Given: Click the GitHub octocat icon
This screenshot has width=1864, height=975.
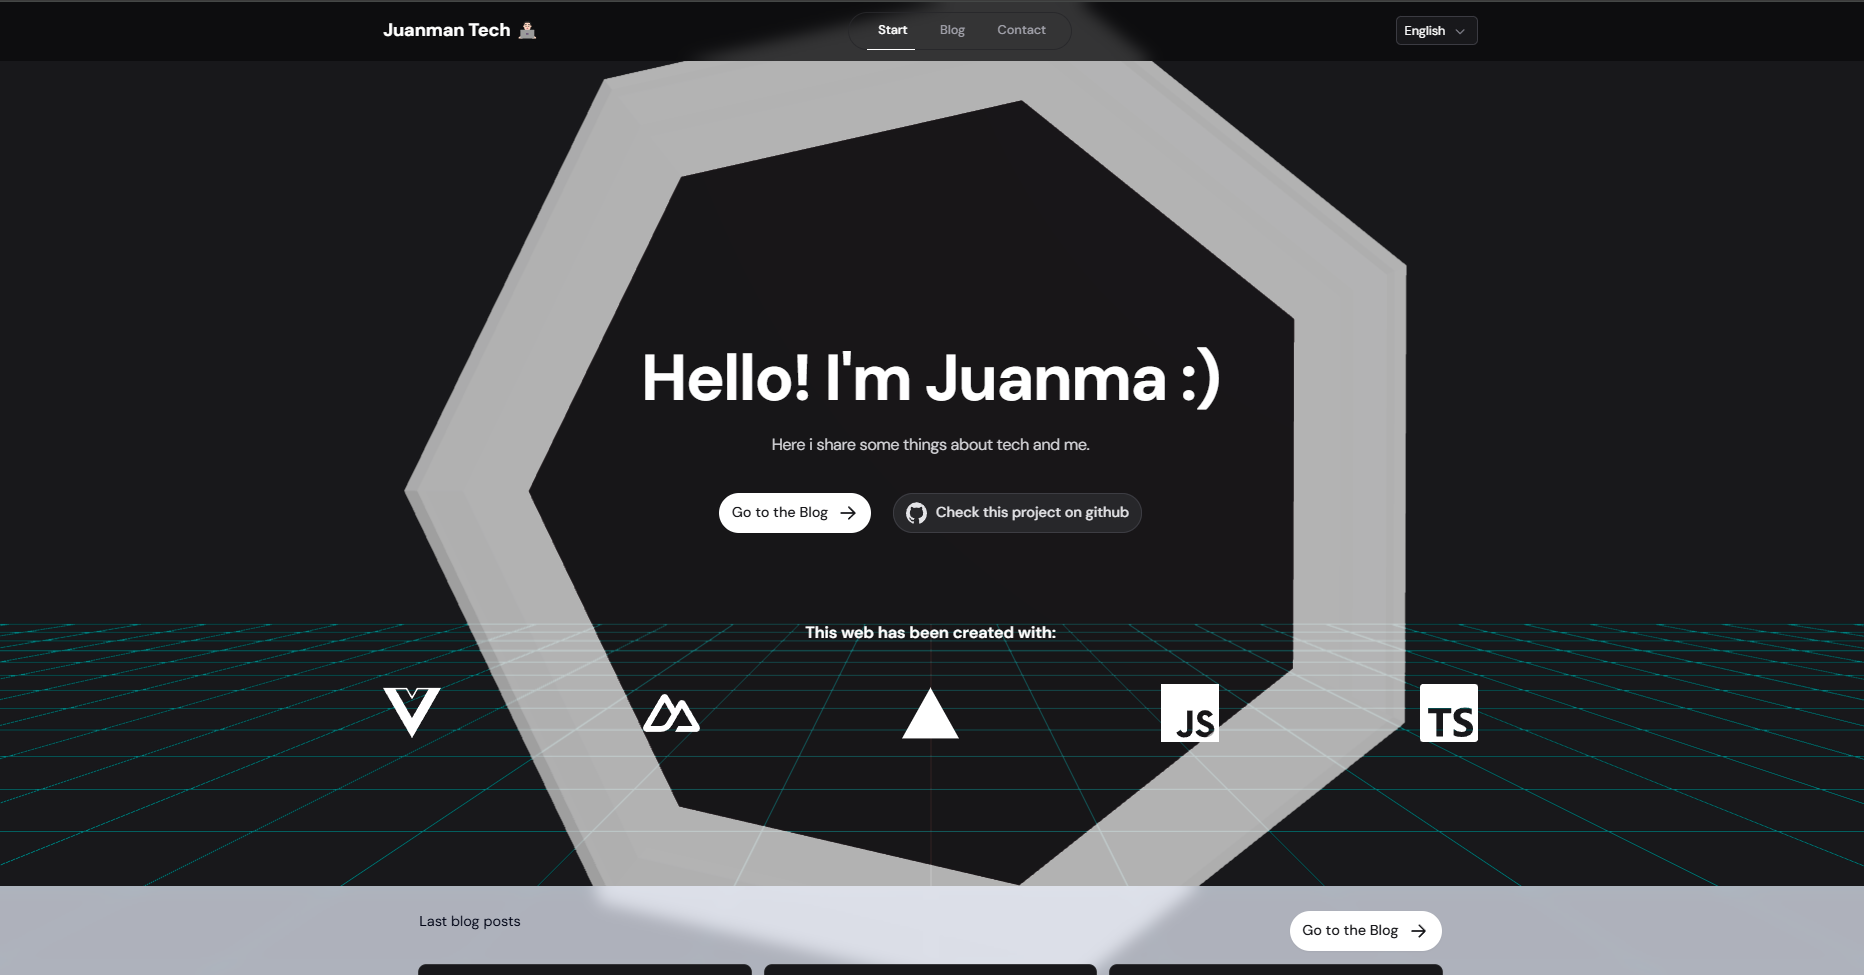Looking at the screenshot, I should [916, 513].
